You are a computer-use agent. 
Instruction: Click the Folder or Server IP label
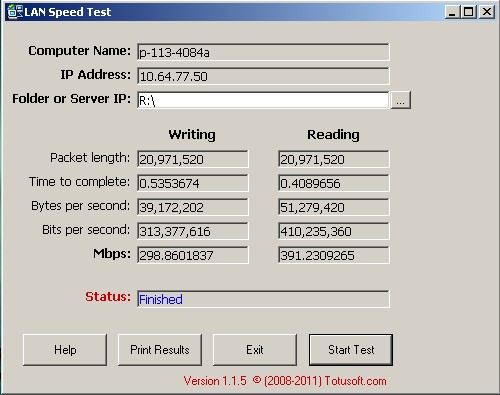[x=71, y=99]
